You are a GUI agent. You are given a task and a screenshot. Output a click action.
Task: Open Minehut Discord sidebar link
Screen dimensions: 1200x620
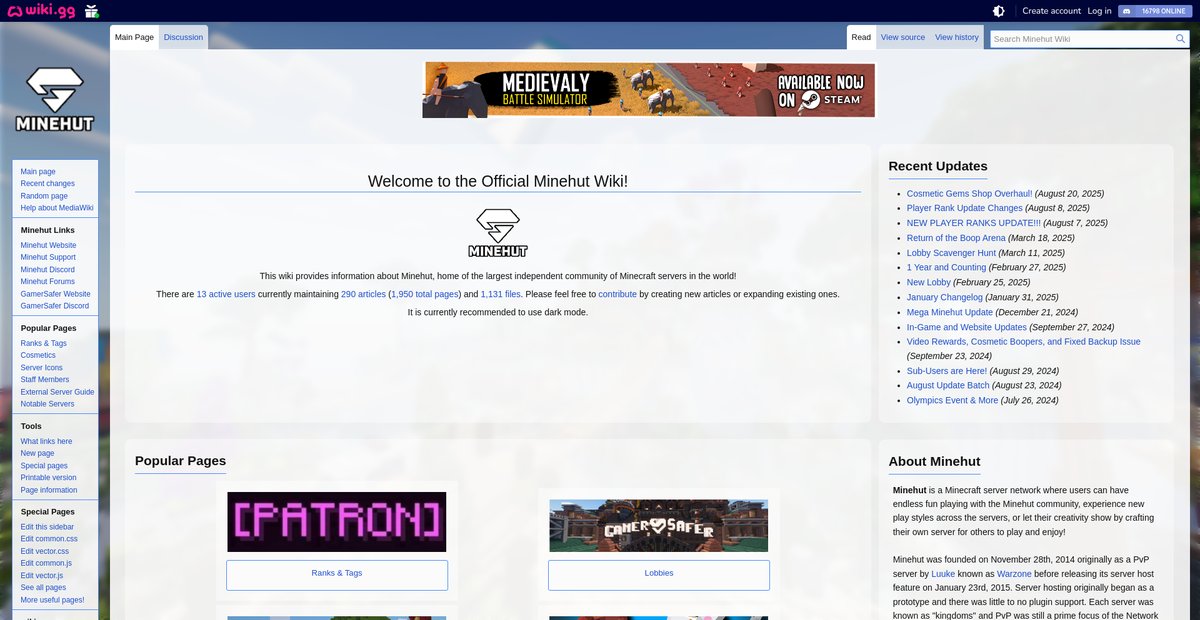(x=48, y=270)
